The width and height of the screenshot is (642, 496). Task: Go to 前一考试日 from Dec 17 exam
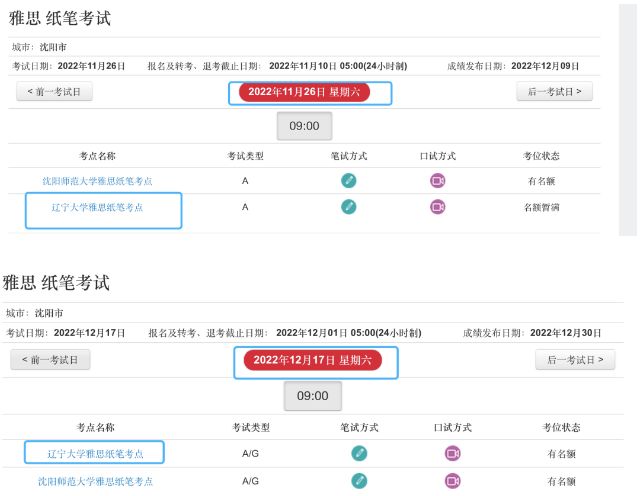coord(50,360)
